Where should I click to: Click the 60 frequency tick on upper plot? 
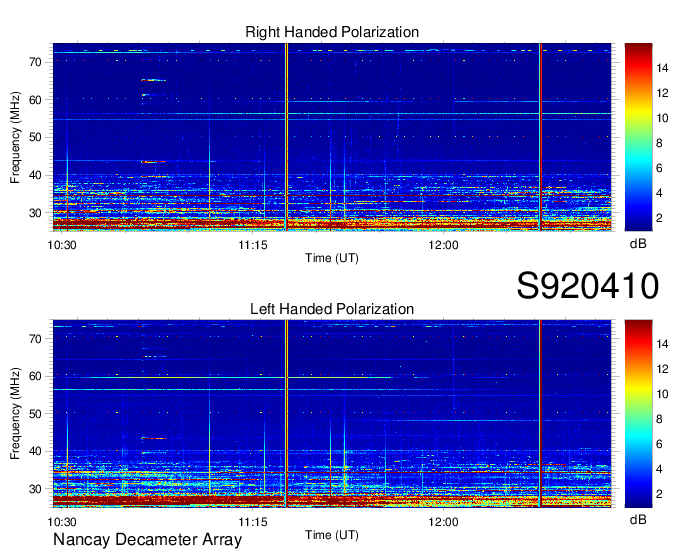(36, 100)
